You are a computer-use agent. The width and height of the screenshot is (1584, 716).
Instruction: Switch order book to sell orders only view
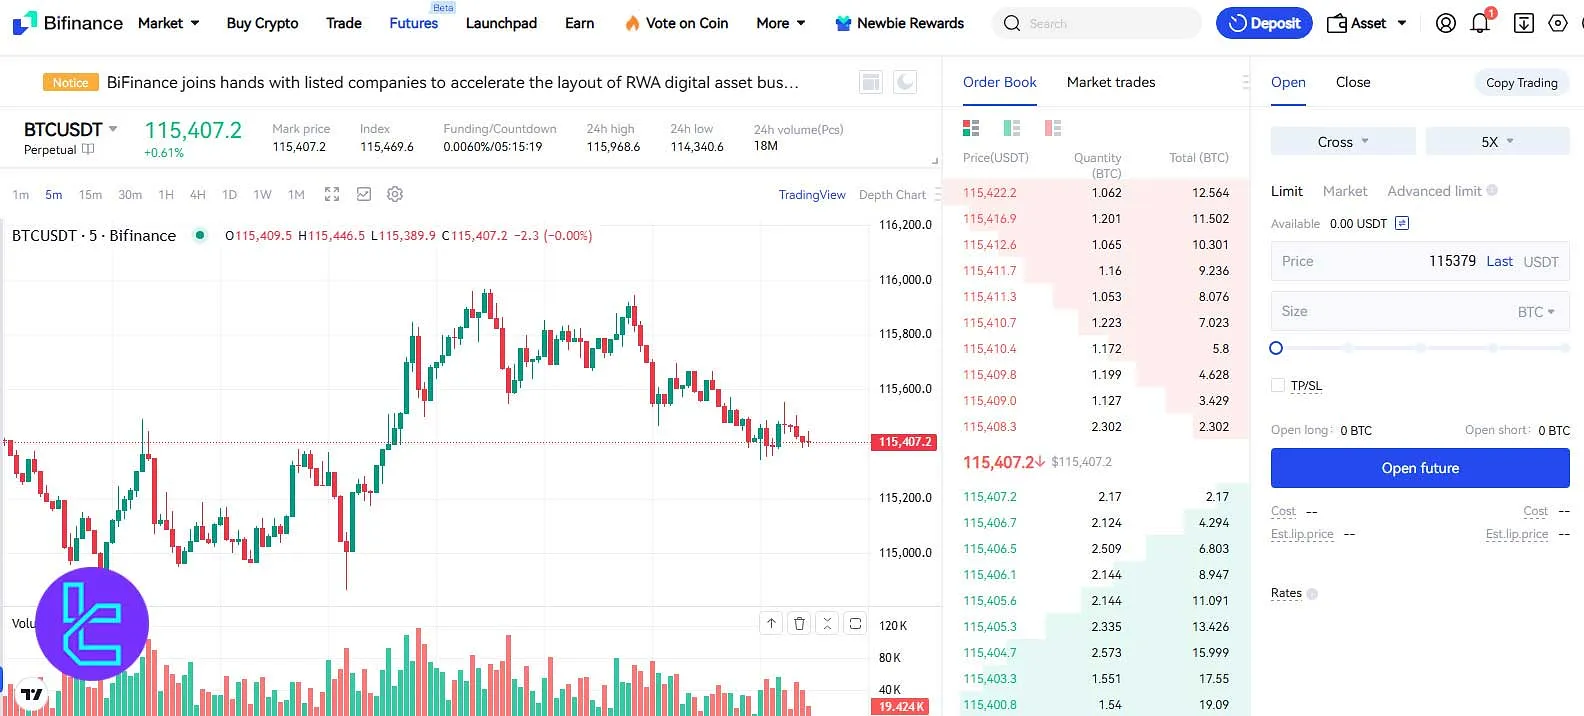[x=1051, y=128]
